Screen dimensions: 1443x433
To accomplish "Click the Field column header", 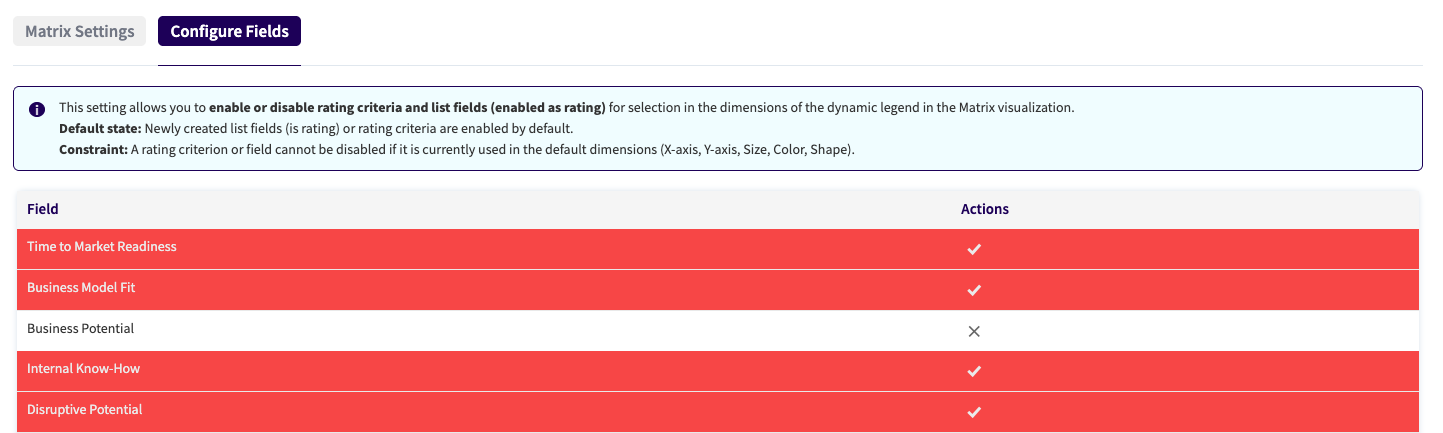I will point(43,209).
